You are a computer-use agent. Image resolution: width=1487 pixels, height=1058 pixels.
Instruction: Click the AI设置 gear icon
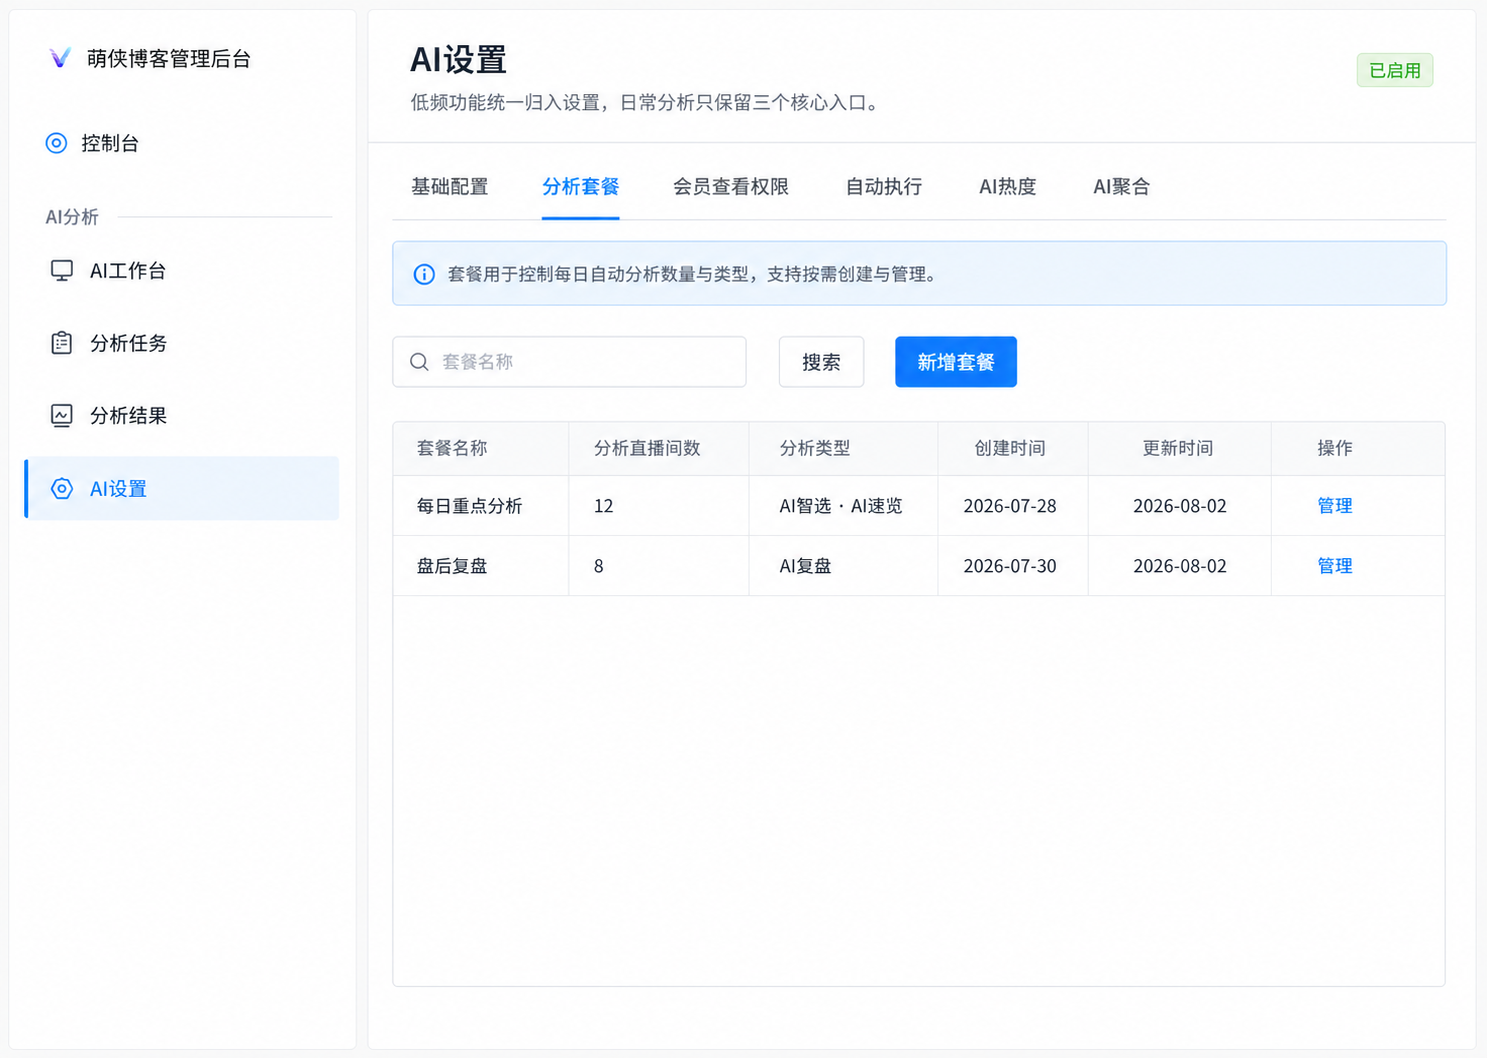[62, 488]
